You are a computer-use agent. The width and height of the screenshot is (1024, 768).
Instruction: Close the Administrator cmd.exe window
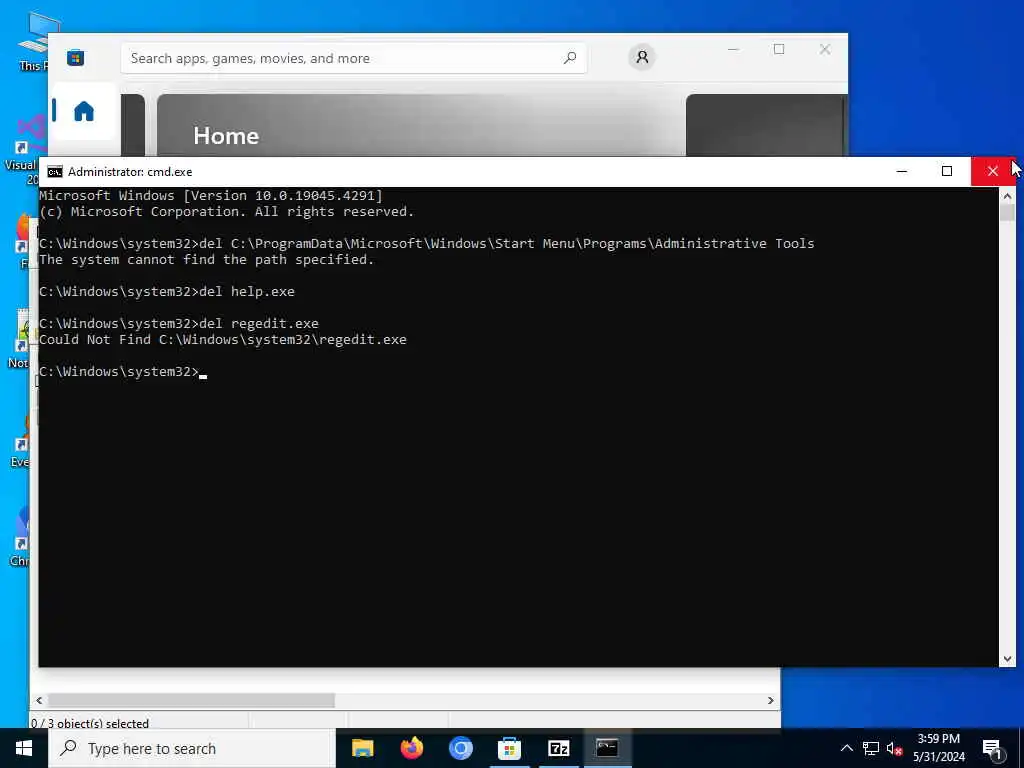point(993,171)
